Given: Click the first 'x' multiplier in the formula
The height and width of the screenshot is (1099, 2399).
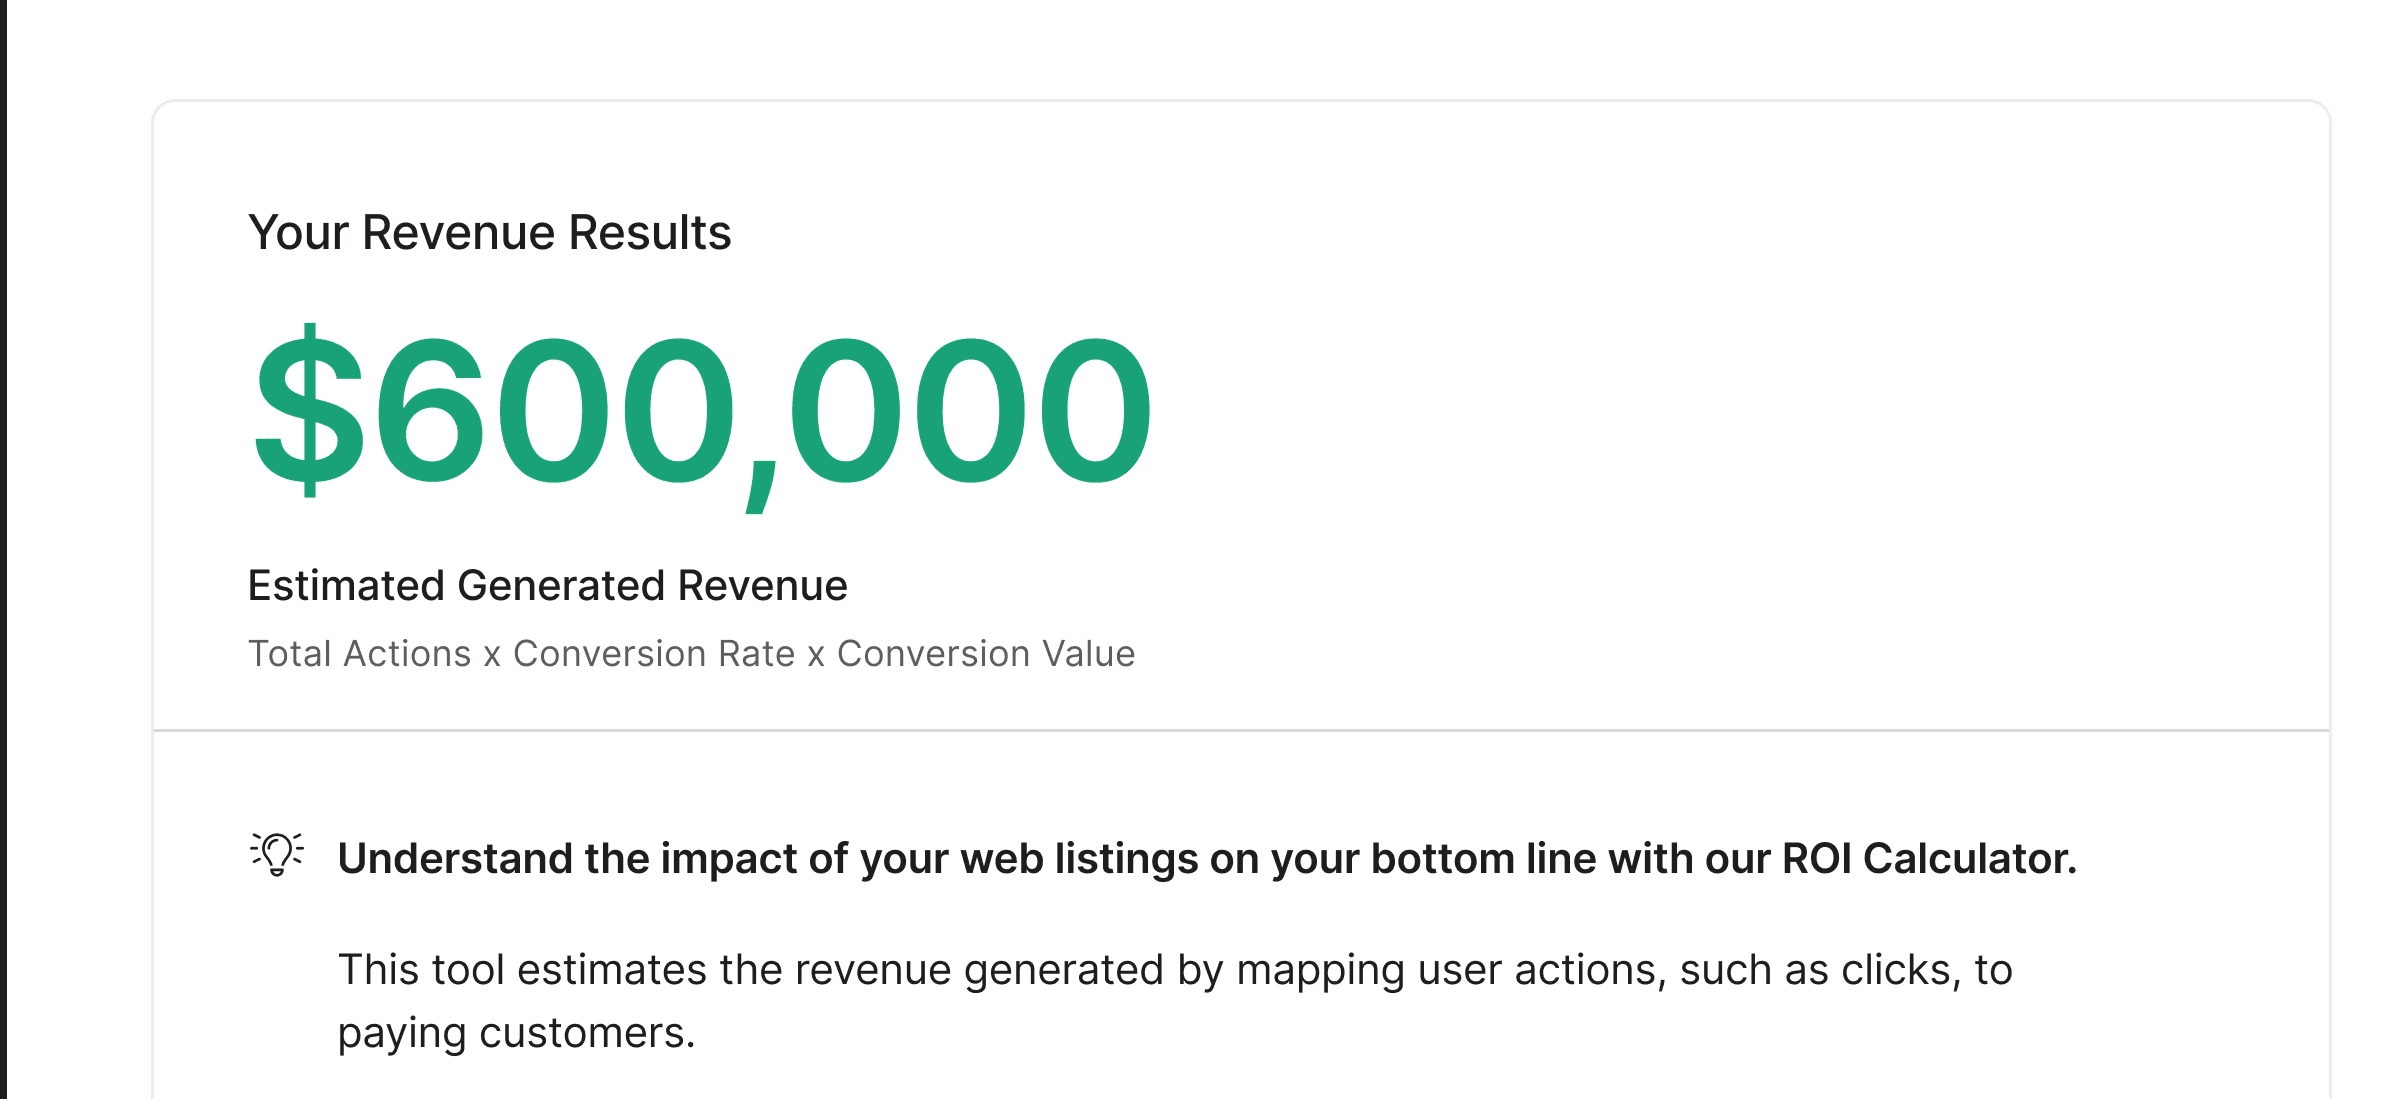Looking at the screenshot, I should point(492,656).
